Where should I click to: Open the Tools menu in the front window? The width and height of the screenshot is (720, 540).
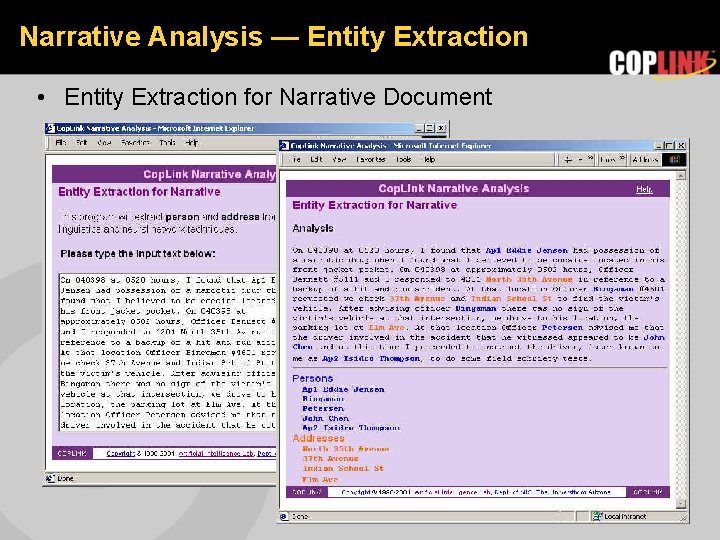click(x=404, y=159)
